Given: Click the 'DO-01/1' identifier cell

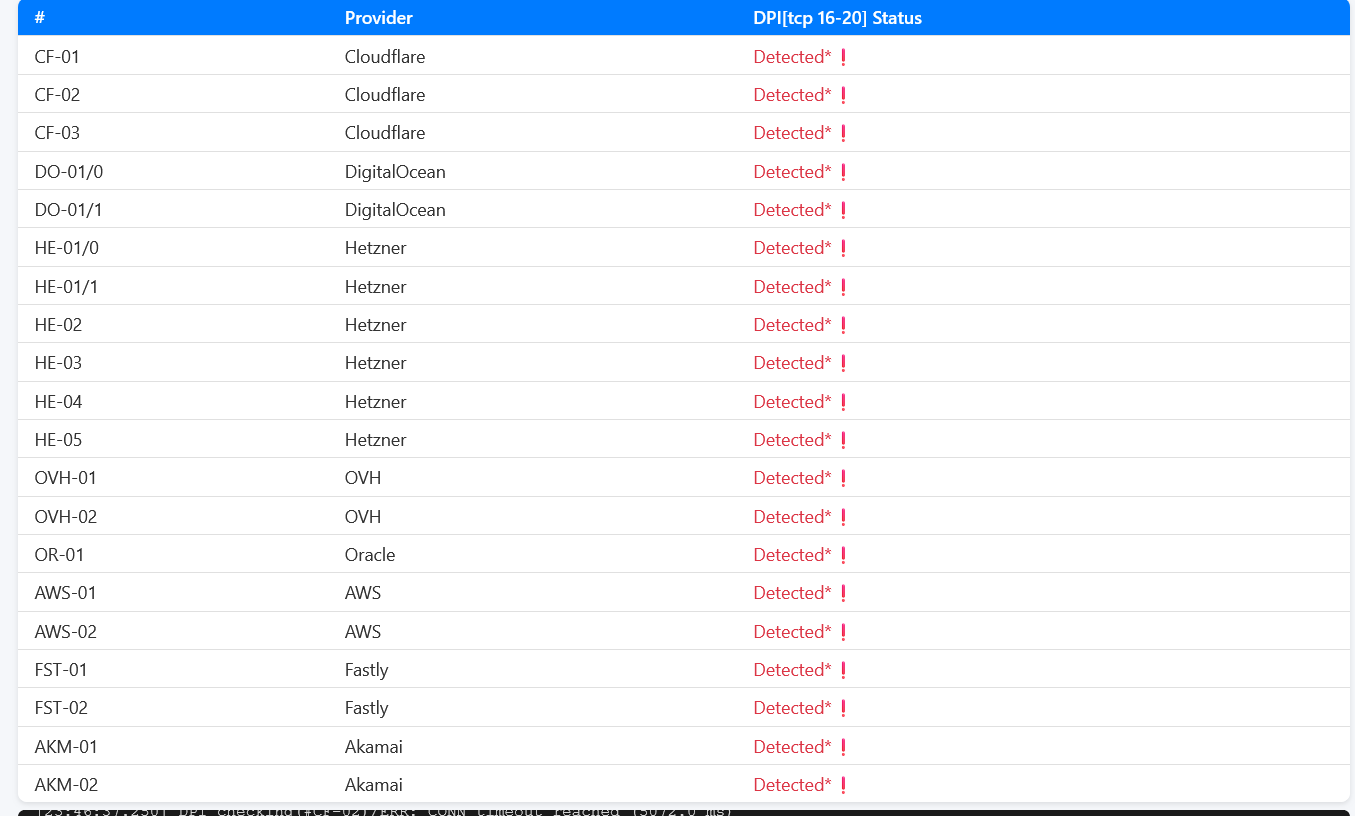Looking at the screenshot, I should [69, 210].
